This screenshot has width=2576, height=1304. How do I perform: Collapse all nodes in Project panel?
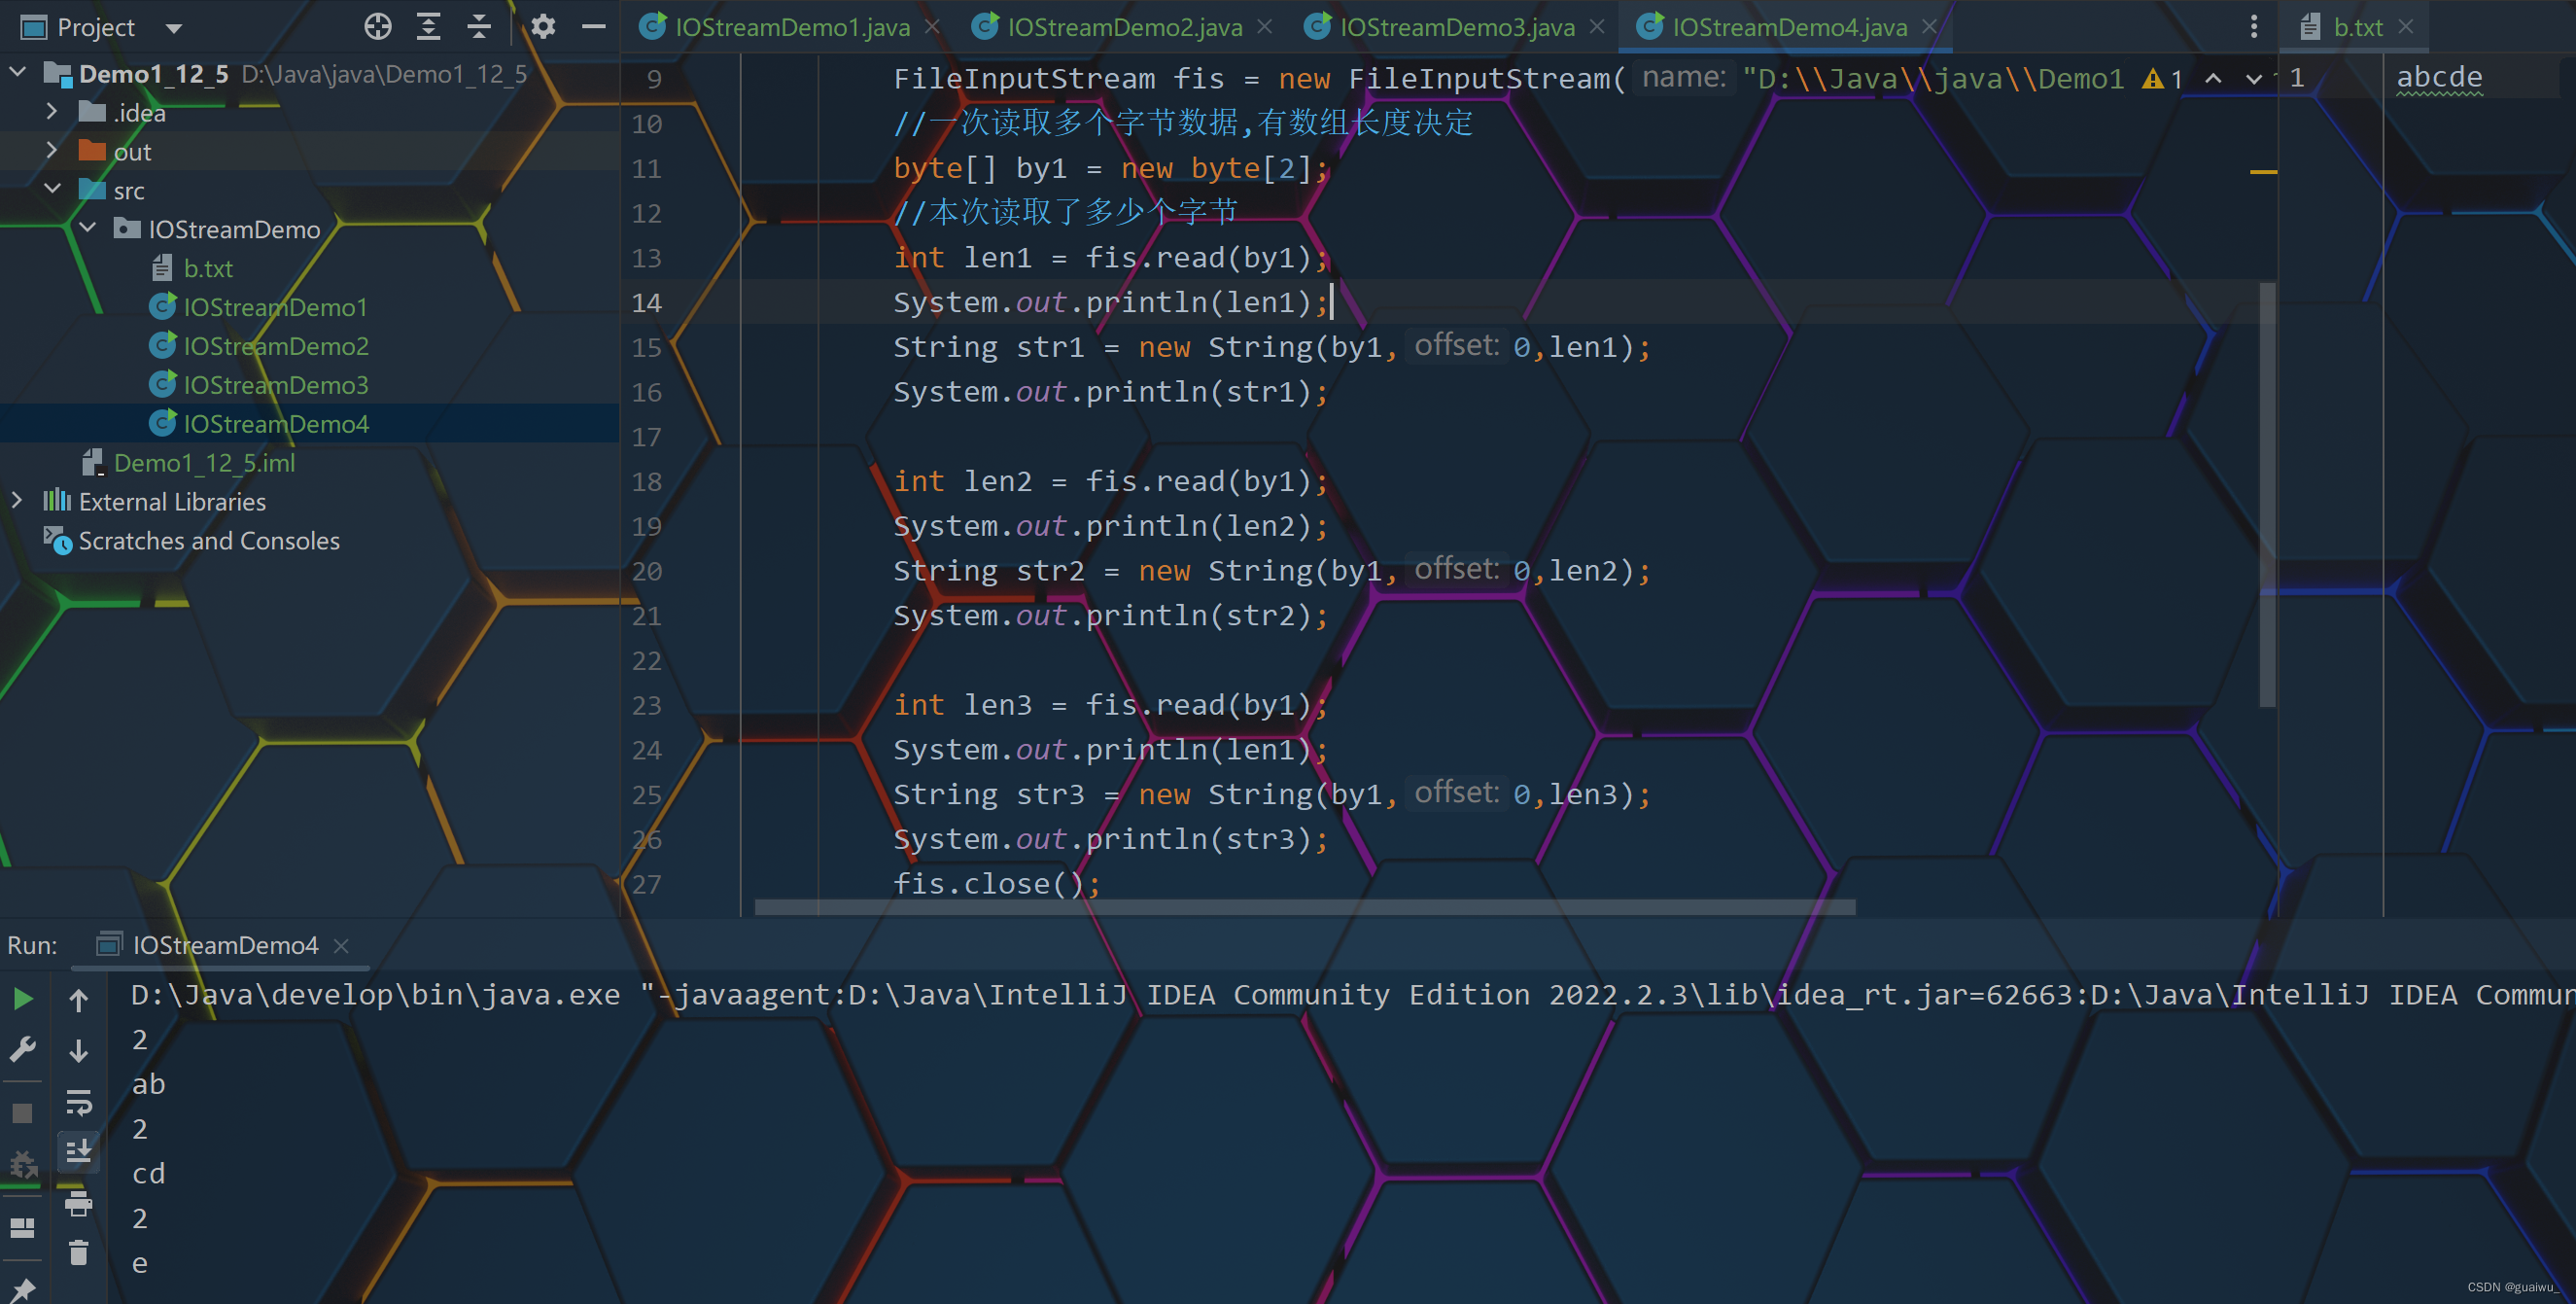[x=479, y=27]
